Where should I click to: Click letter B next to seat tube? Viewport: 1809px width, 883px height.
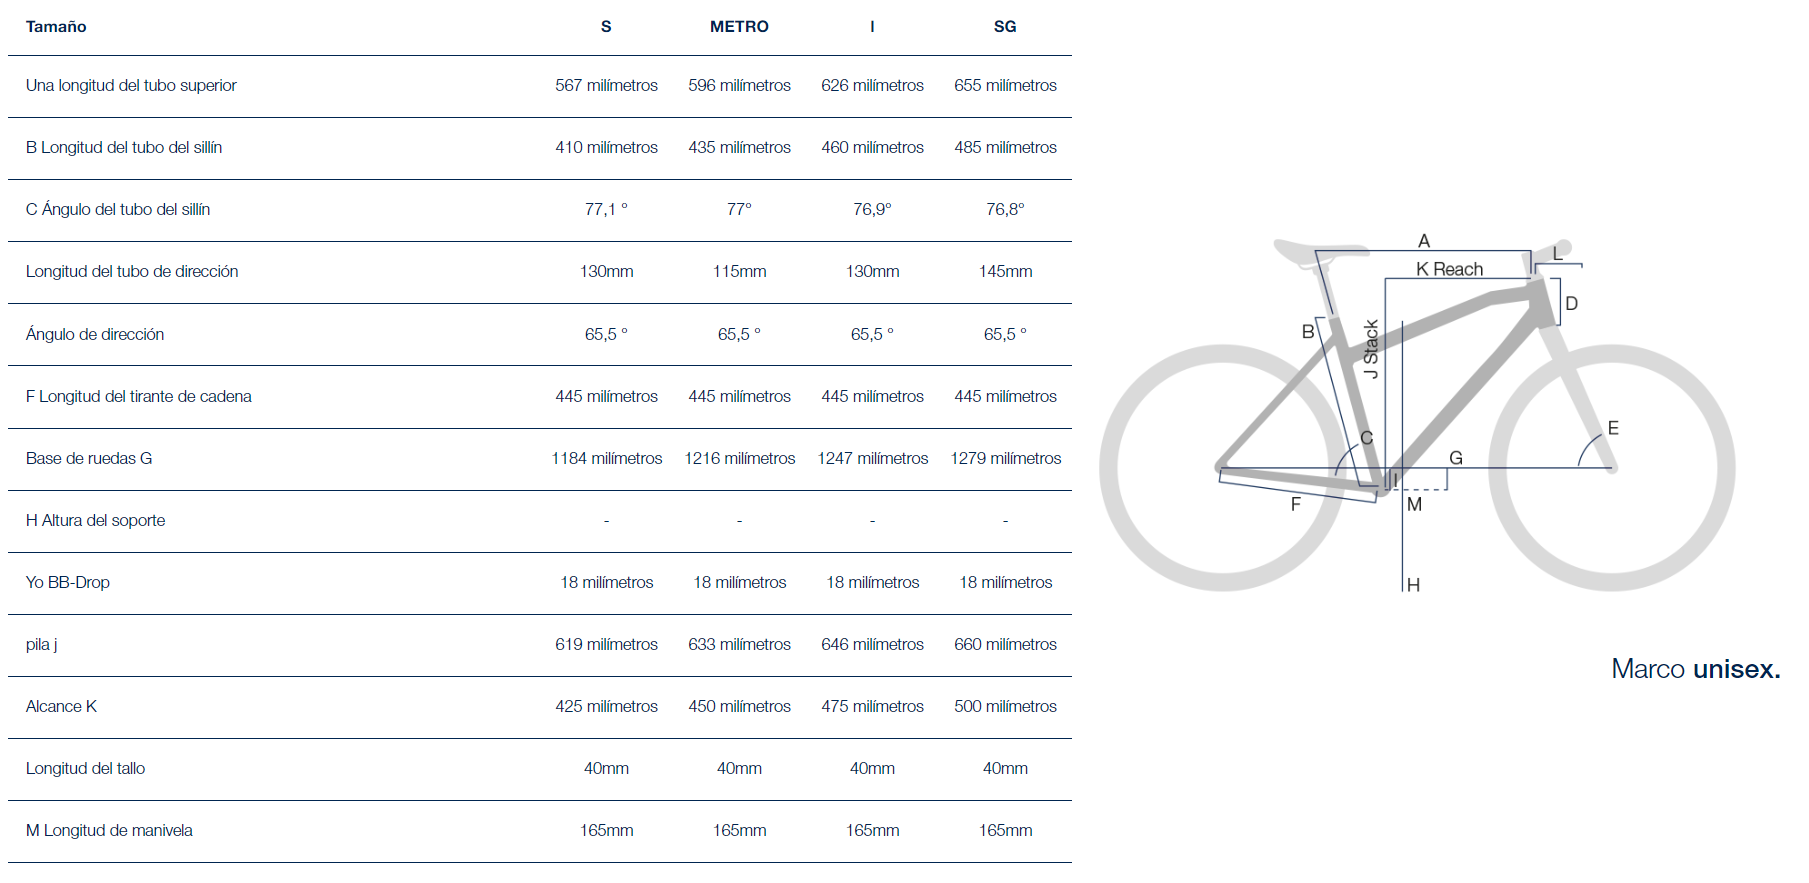[x=1308, y=331]
